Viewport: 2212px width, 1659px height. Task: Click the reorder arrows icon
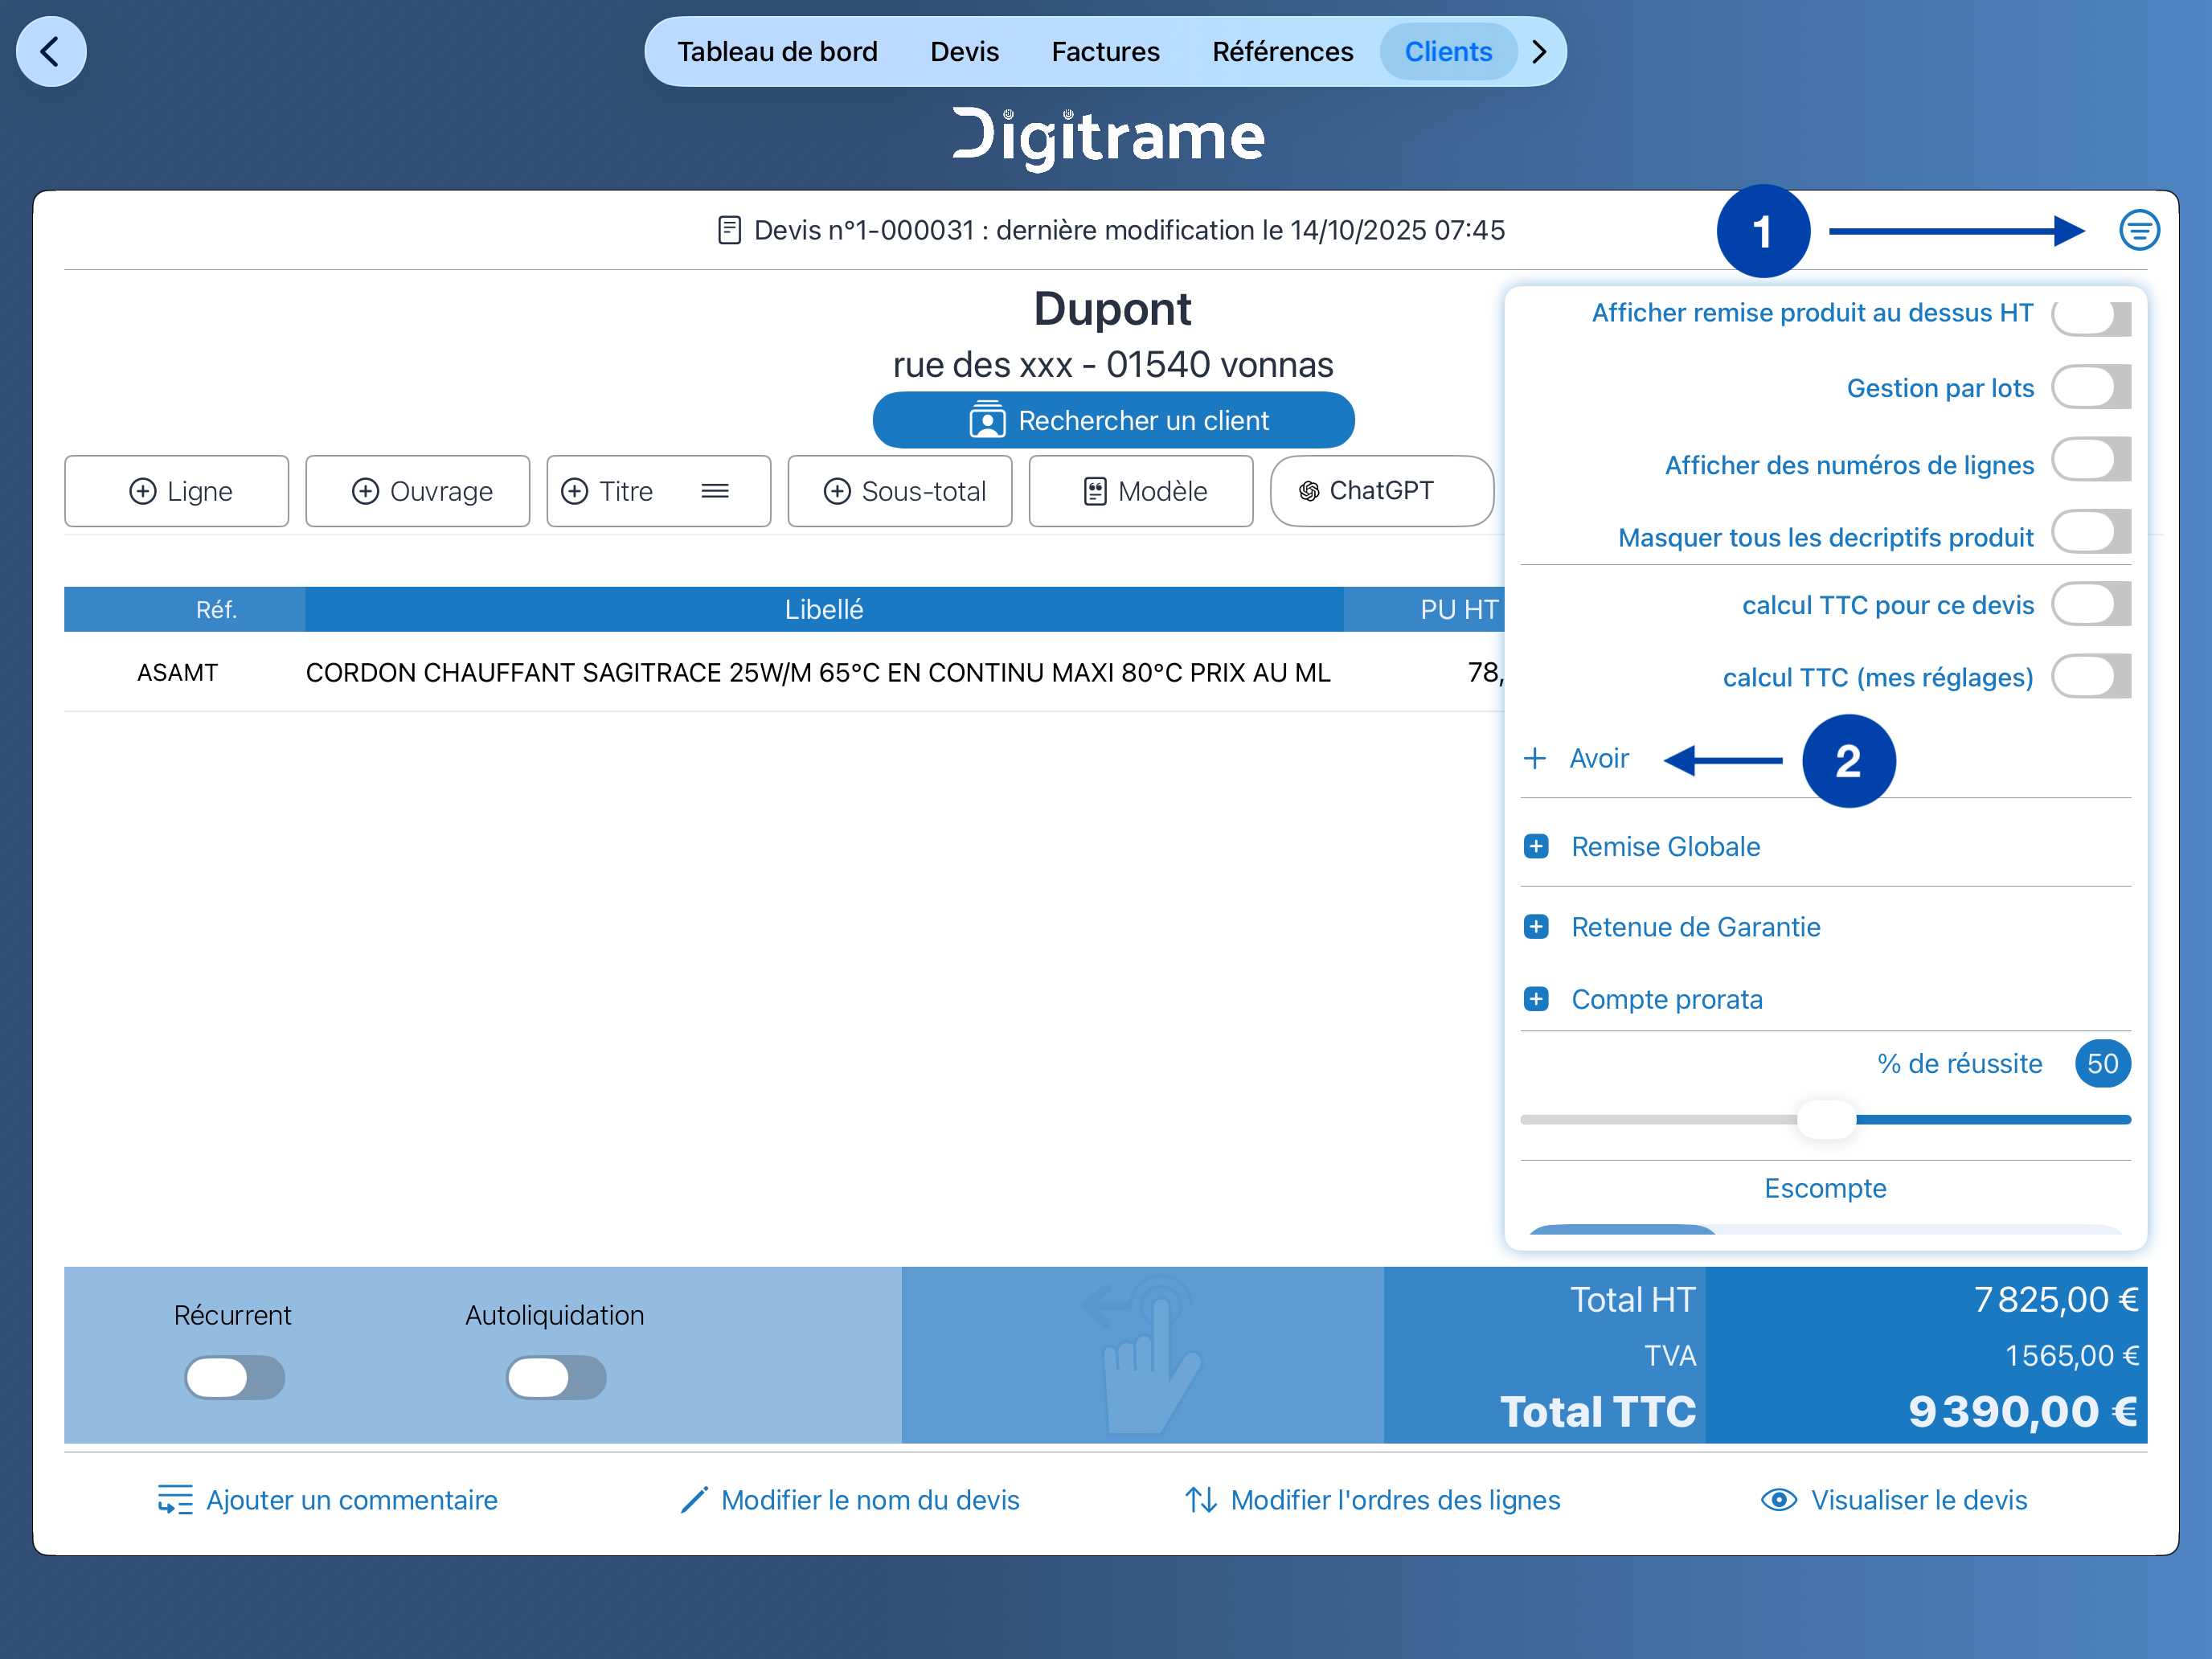click(x=1201, y=1500)
